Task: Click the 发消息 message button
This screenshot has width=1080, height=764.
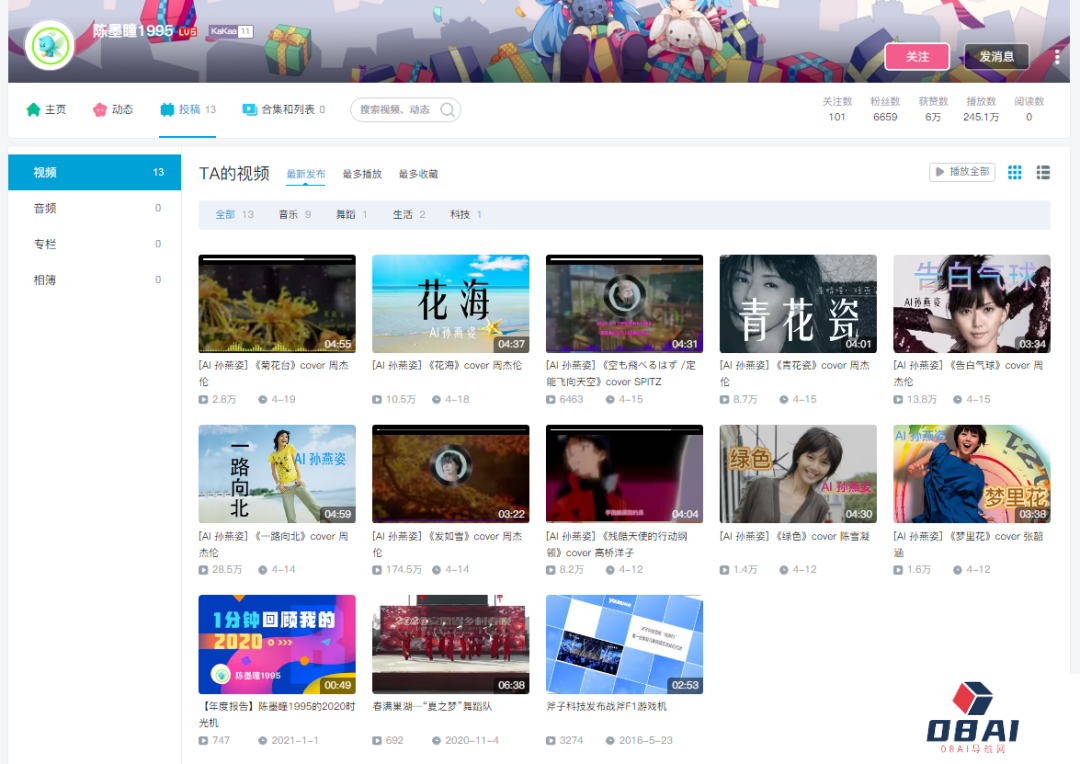Action: pos(996,57)
